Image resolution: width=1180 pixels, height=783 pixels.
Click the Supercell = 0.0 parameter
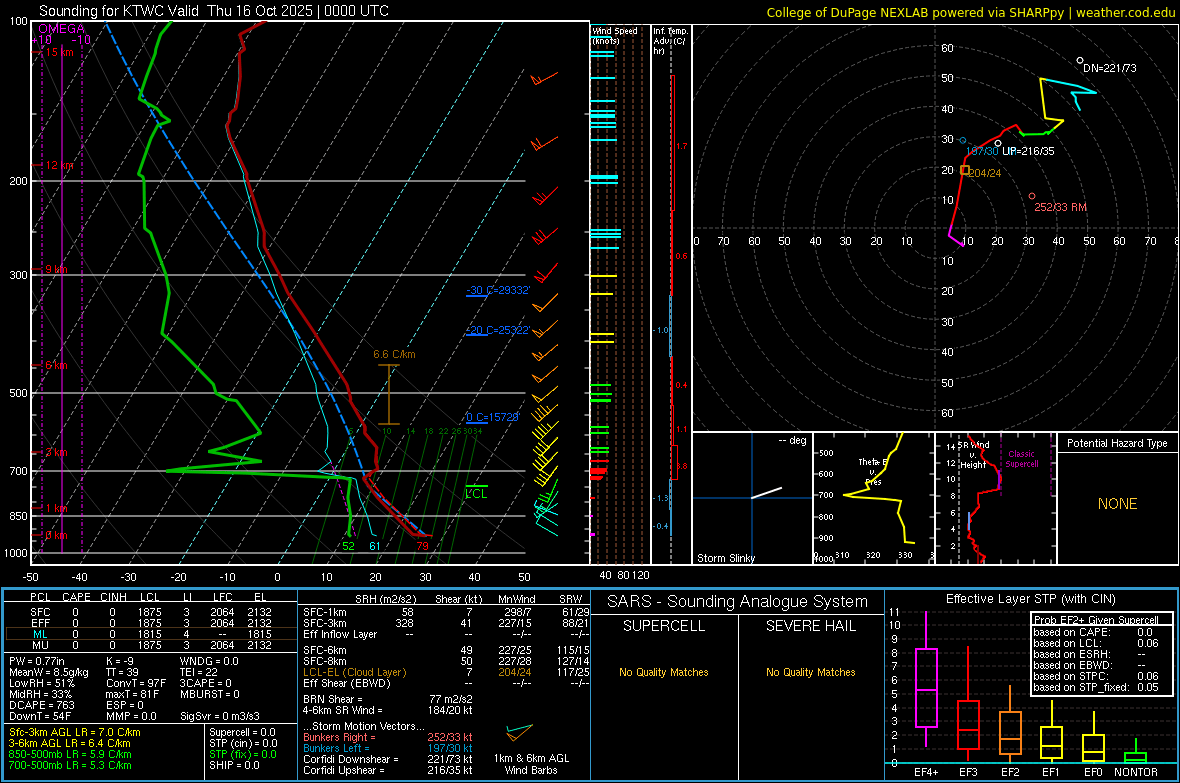pos(242,732)
